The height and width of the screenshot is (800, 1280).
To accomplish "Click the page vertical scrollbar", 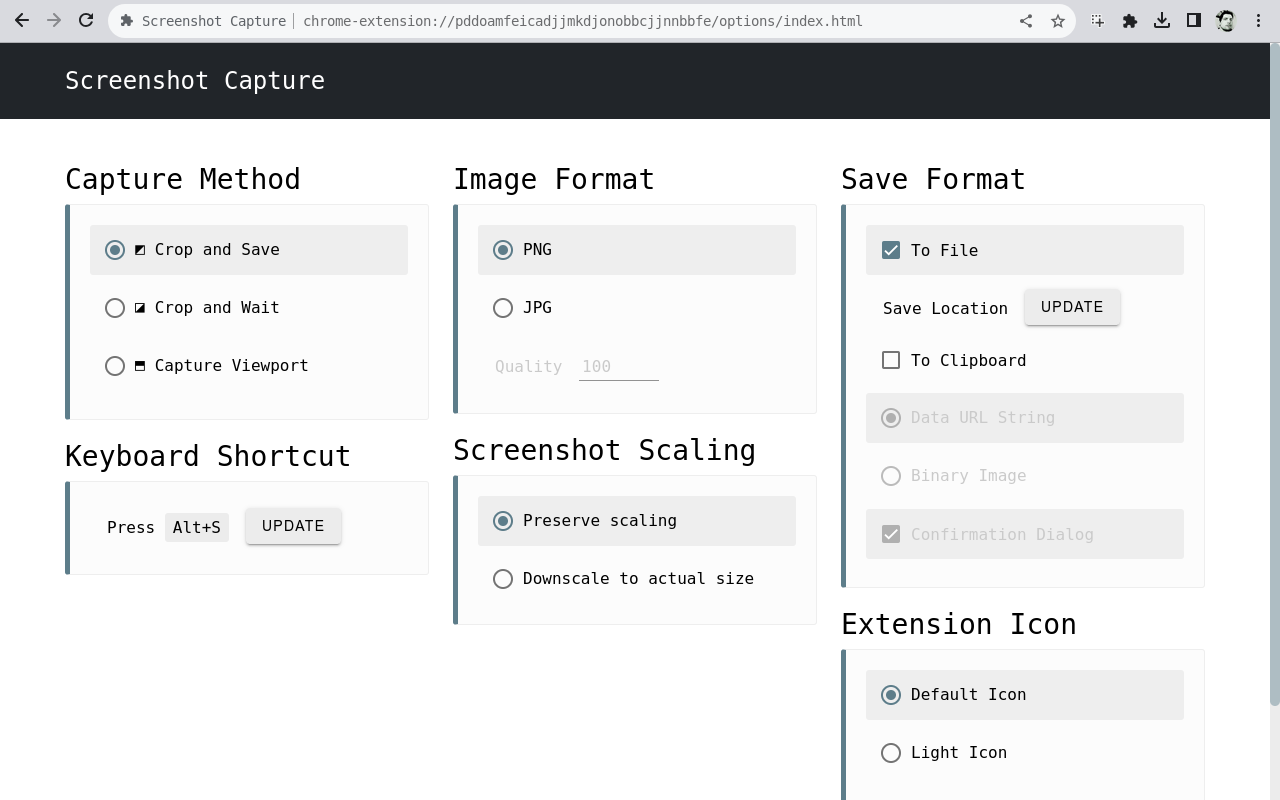I will (x=1274, y=400).
